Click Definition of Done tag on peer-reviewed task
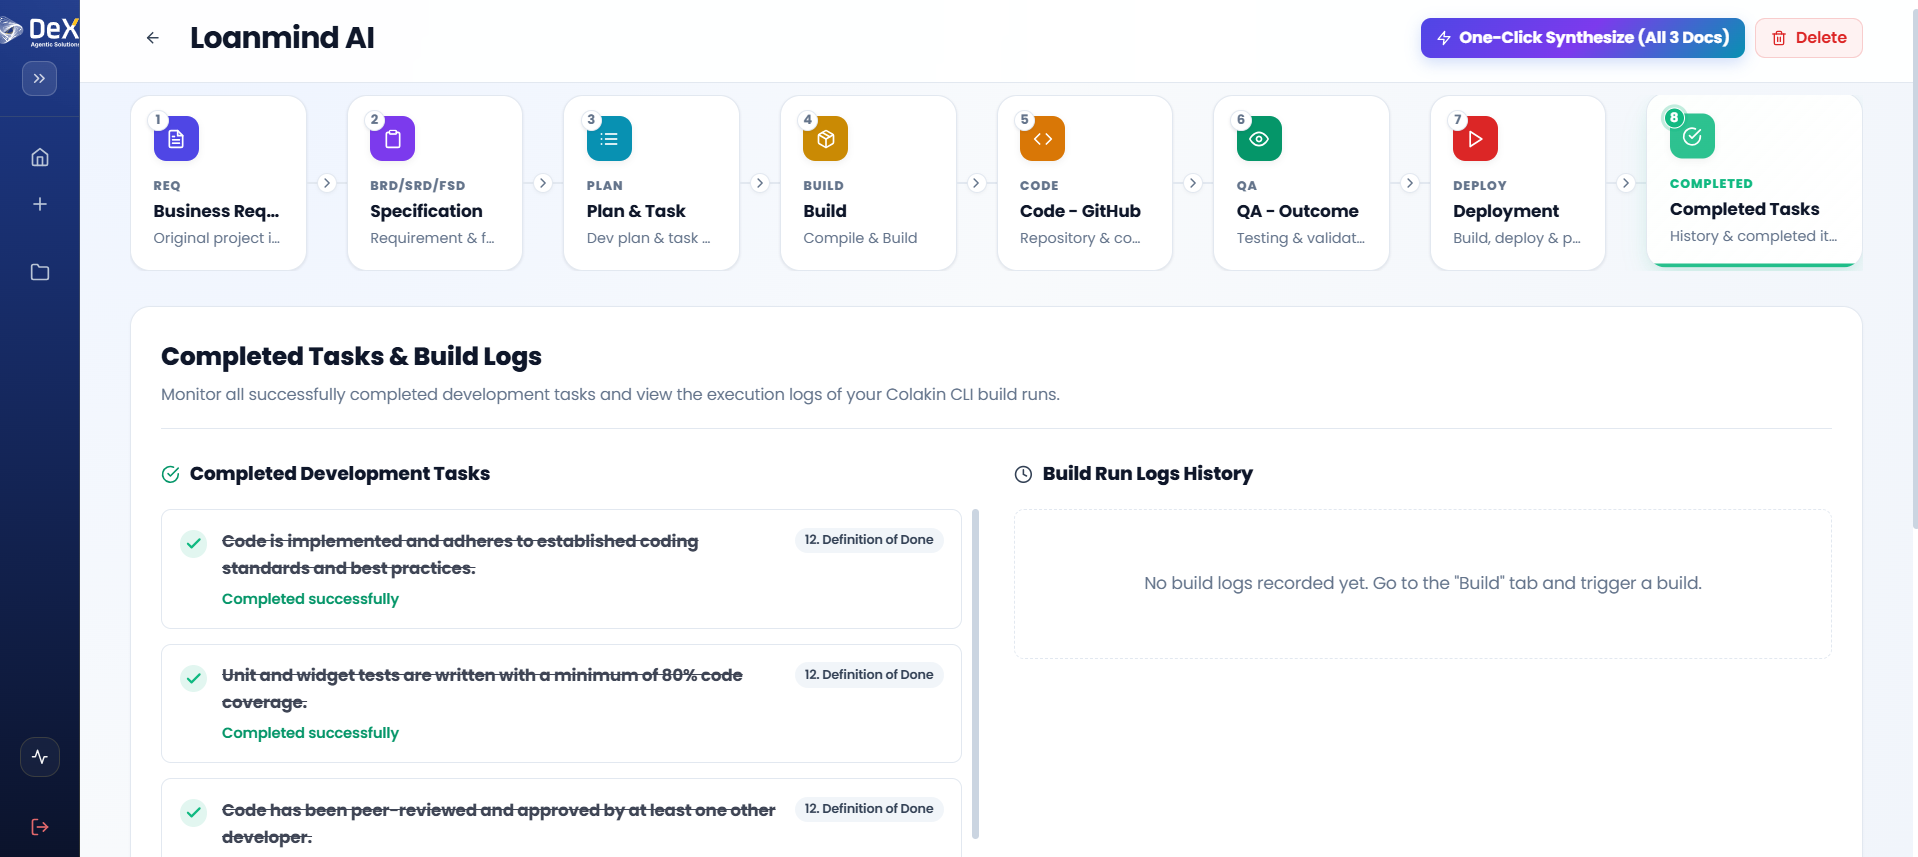Image resolution: width=1918 pixels, height=857 pixels. [869, 809]
